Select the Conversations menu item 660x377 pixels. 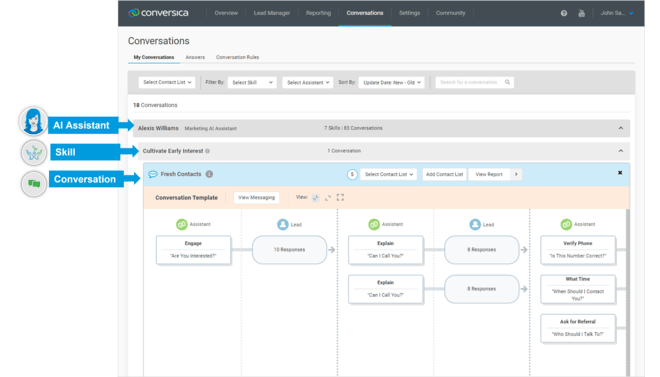coord(365,13)
